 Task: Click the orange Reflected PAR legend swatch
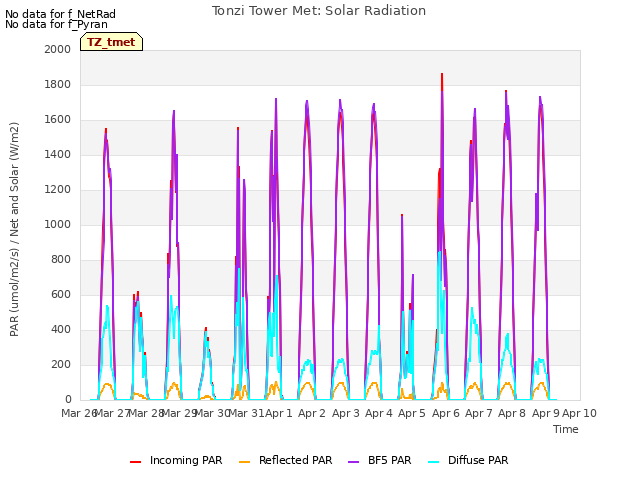[x=244, y=462]
